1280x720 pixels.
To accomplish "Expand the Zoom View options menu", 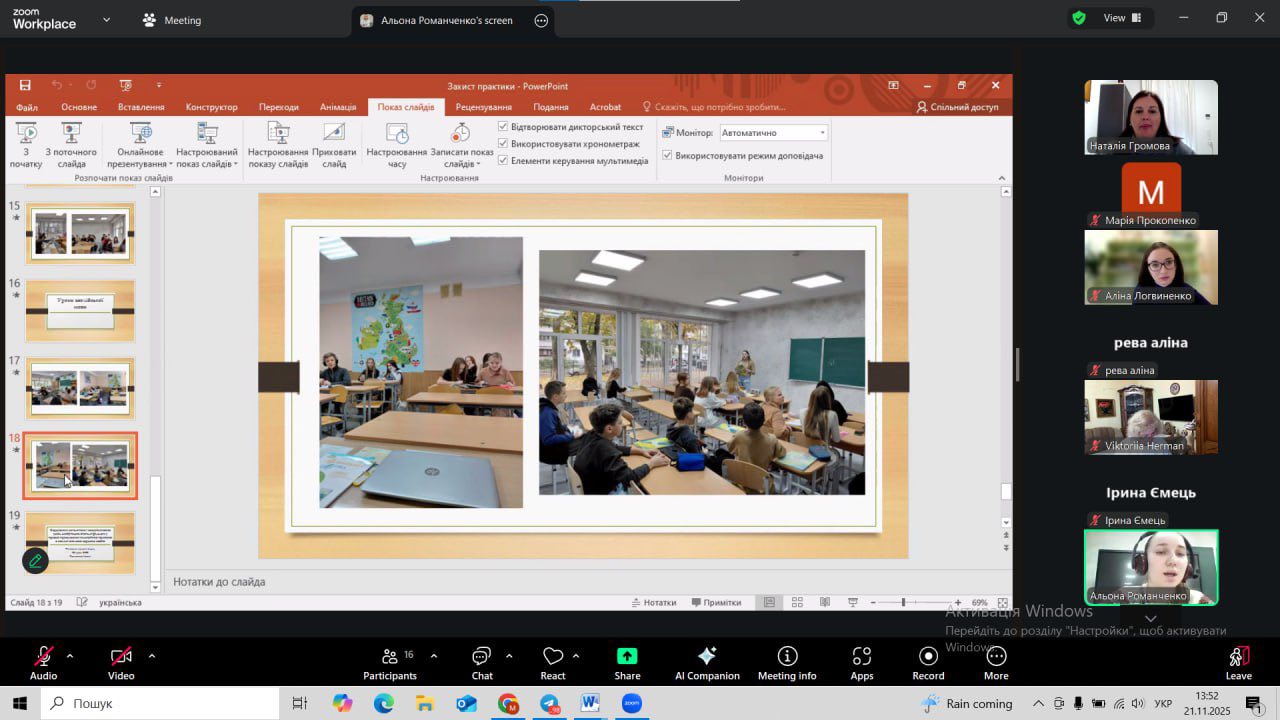I will click(1114, 18).
